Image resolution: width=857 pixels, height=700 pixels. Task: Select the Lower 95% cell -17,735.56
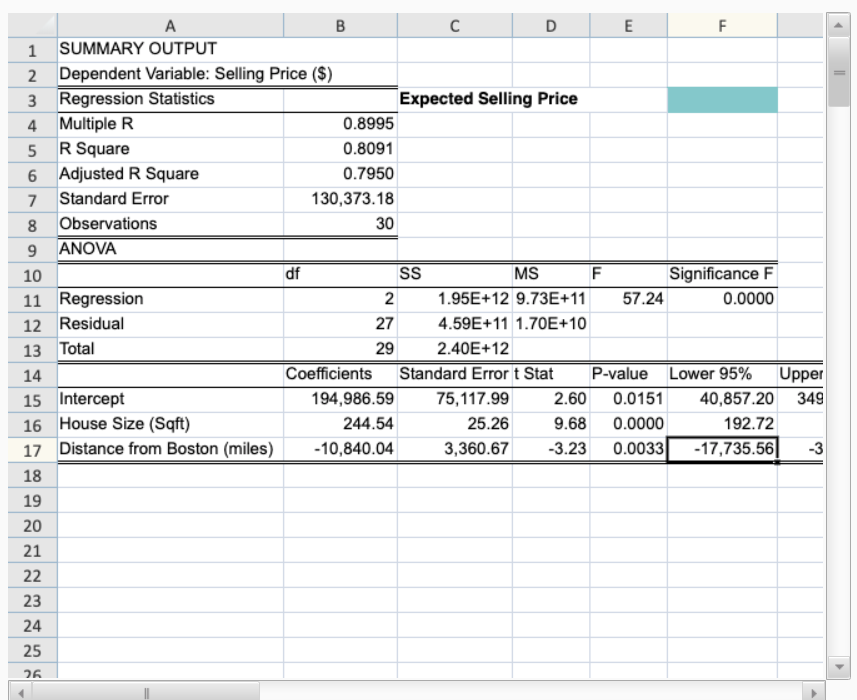[x=722, y=449]
